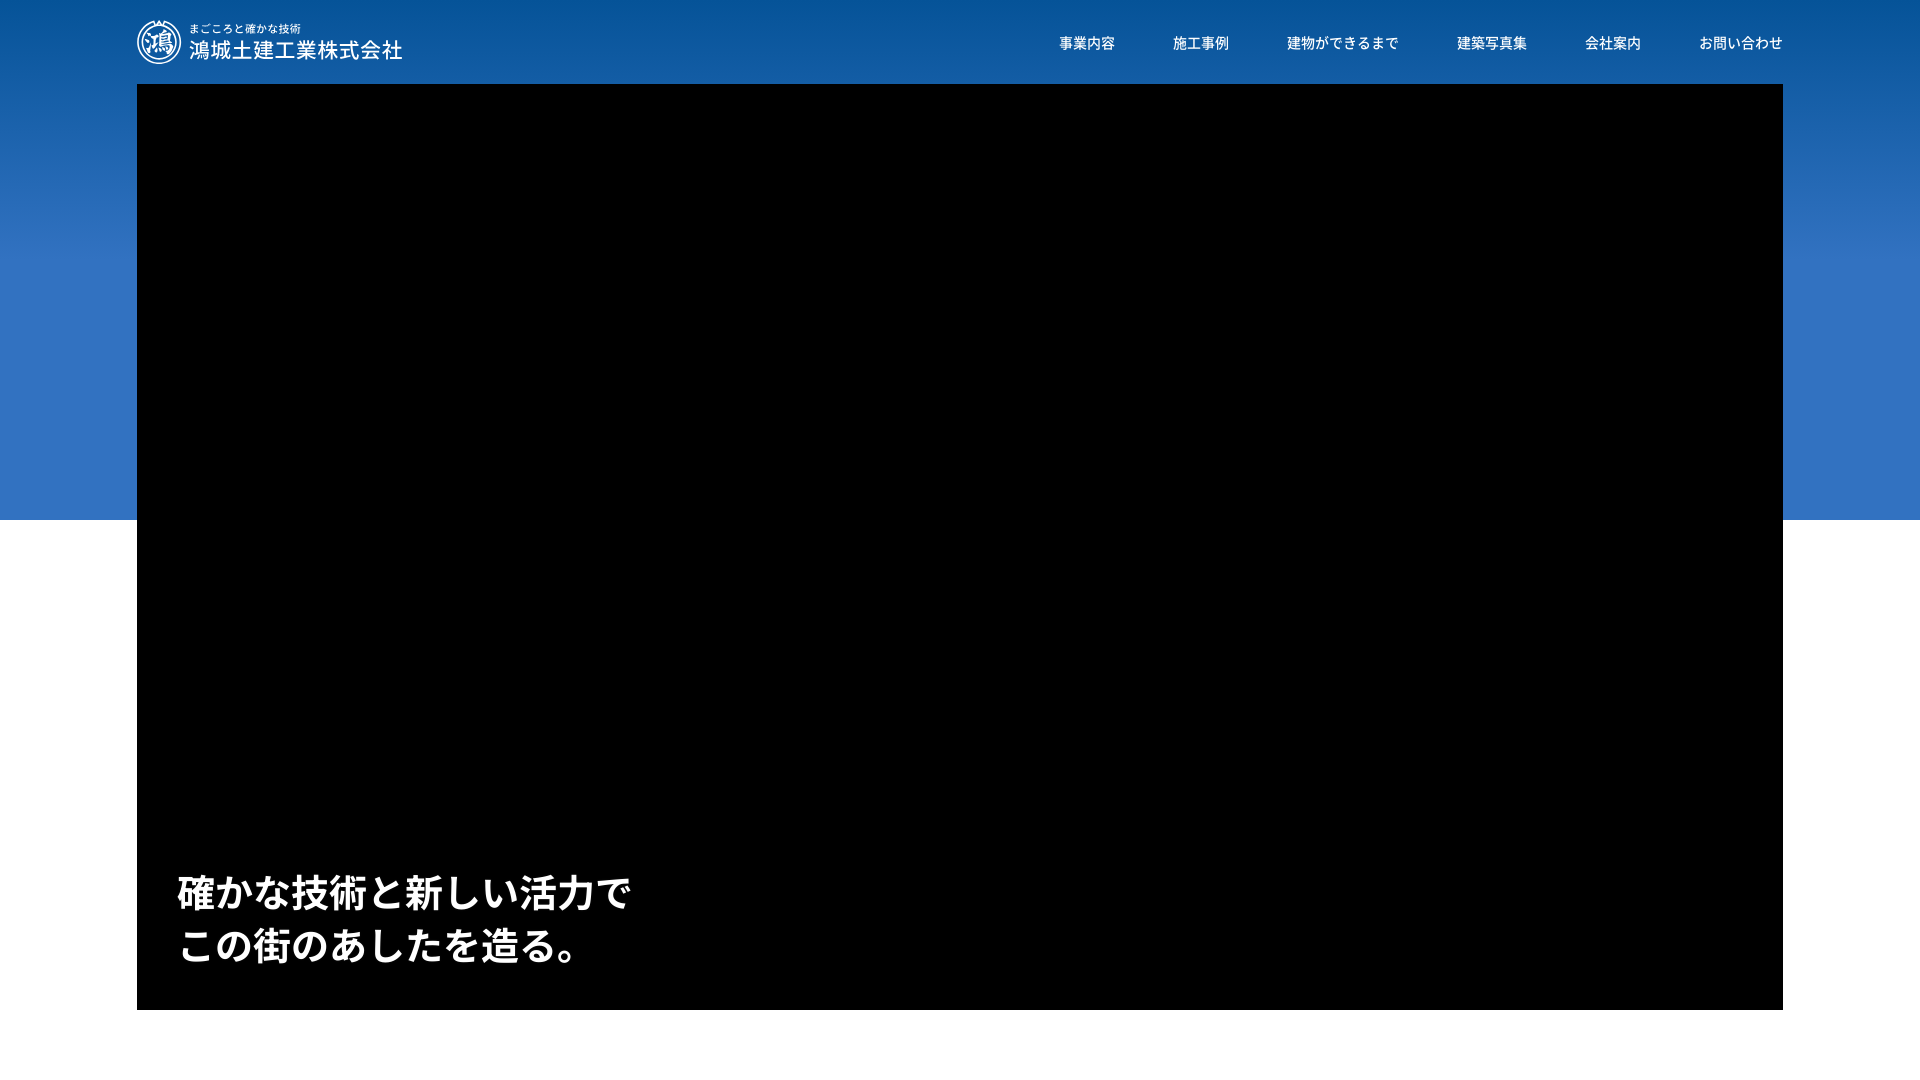Viewport: 1920px width, 1080px height.
Task: Click center of the hero video
Action: click(x=960, y=546)
